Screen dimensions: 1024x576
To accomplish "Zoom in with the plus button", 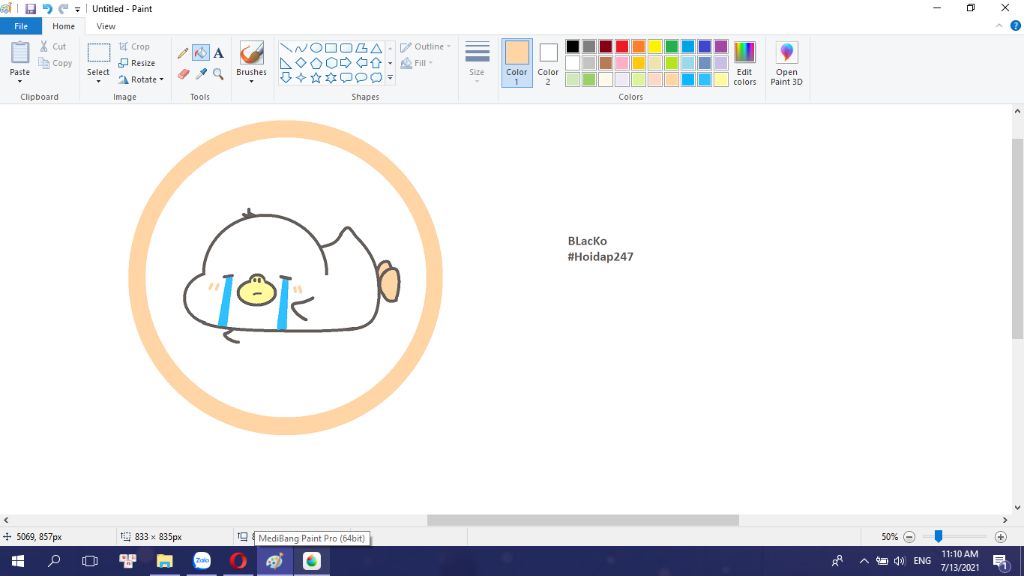I will [1000, 537].
